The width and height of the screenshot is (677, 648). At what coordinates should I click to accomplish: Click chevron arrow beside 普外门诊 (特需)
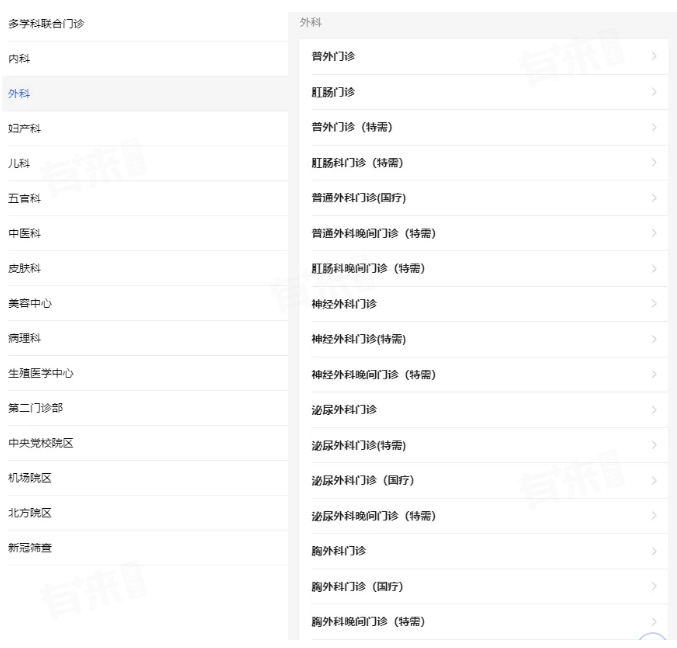pyautogui.click(x=653, y=127)
